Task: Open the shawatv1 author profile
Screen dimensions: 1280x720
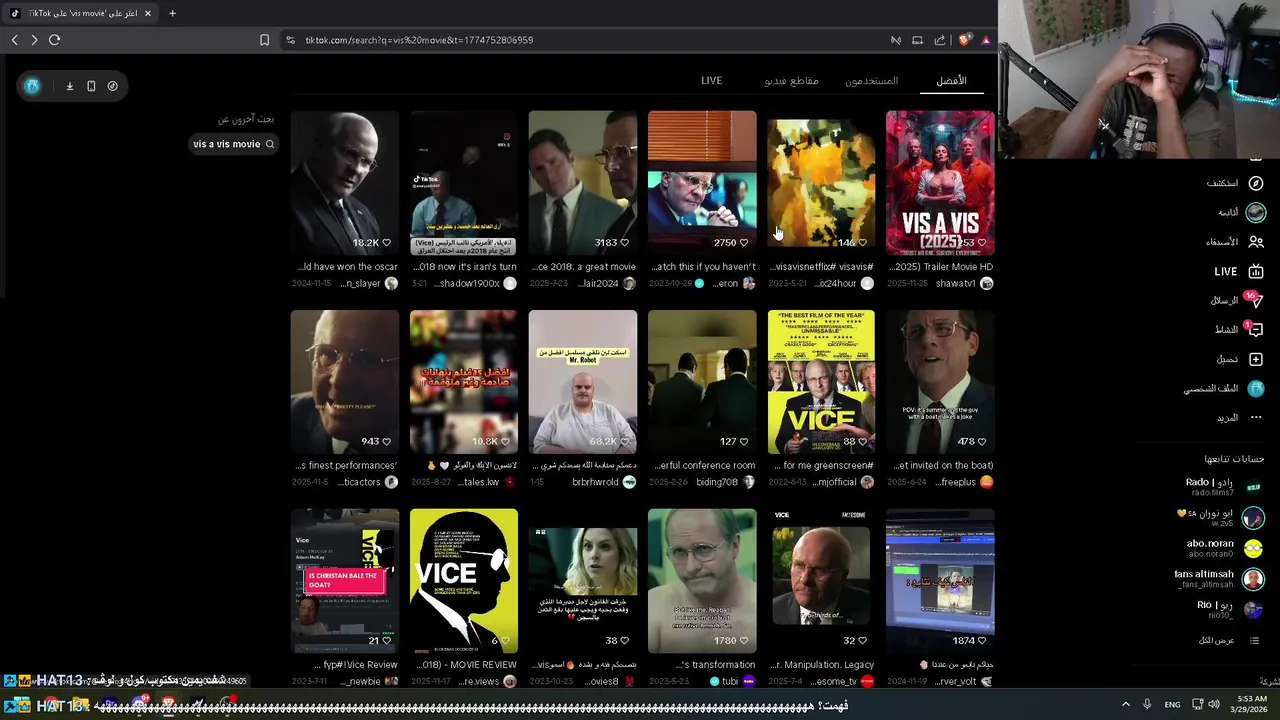Action: (965, 284)
